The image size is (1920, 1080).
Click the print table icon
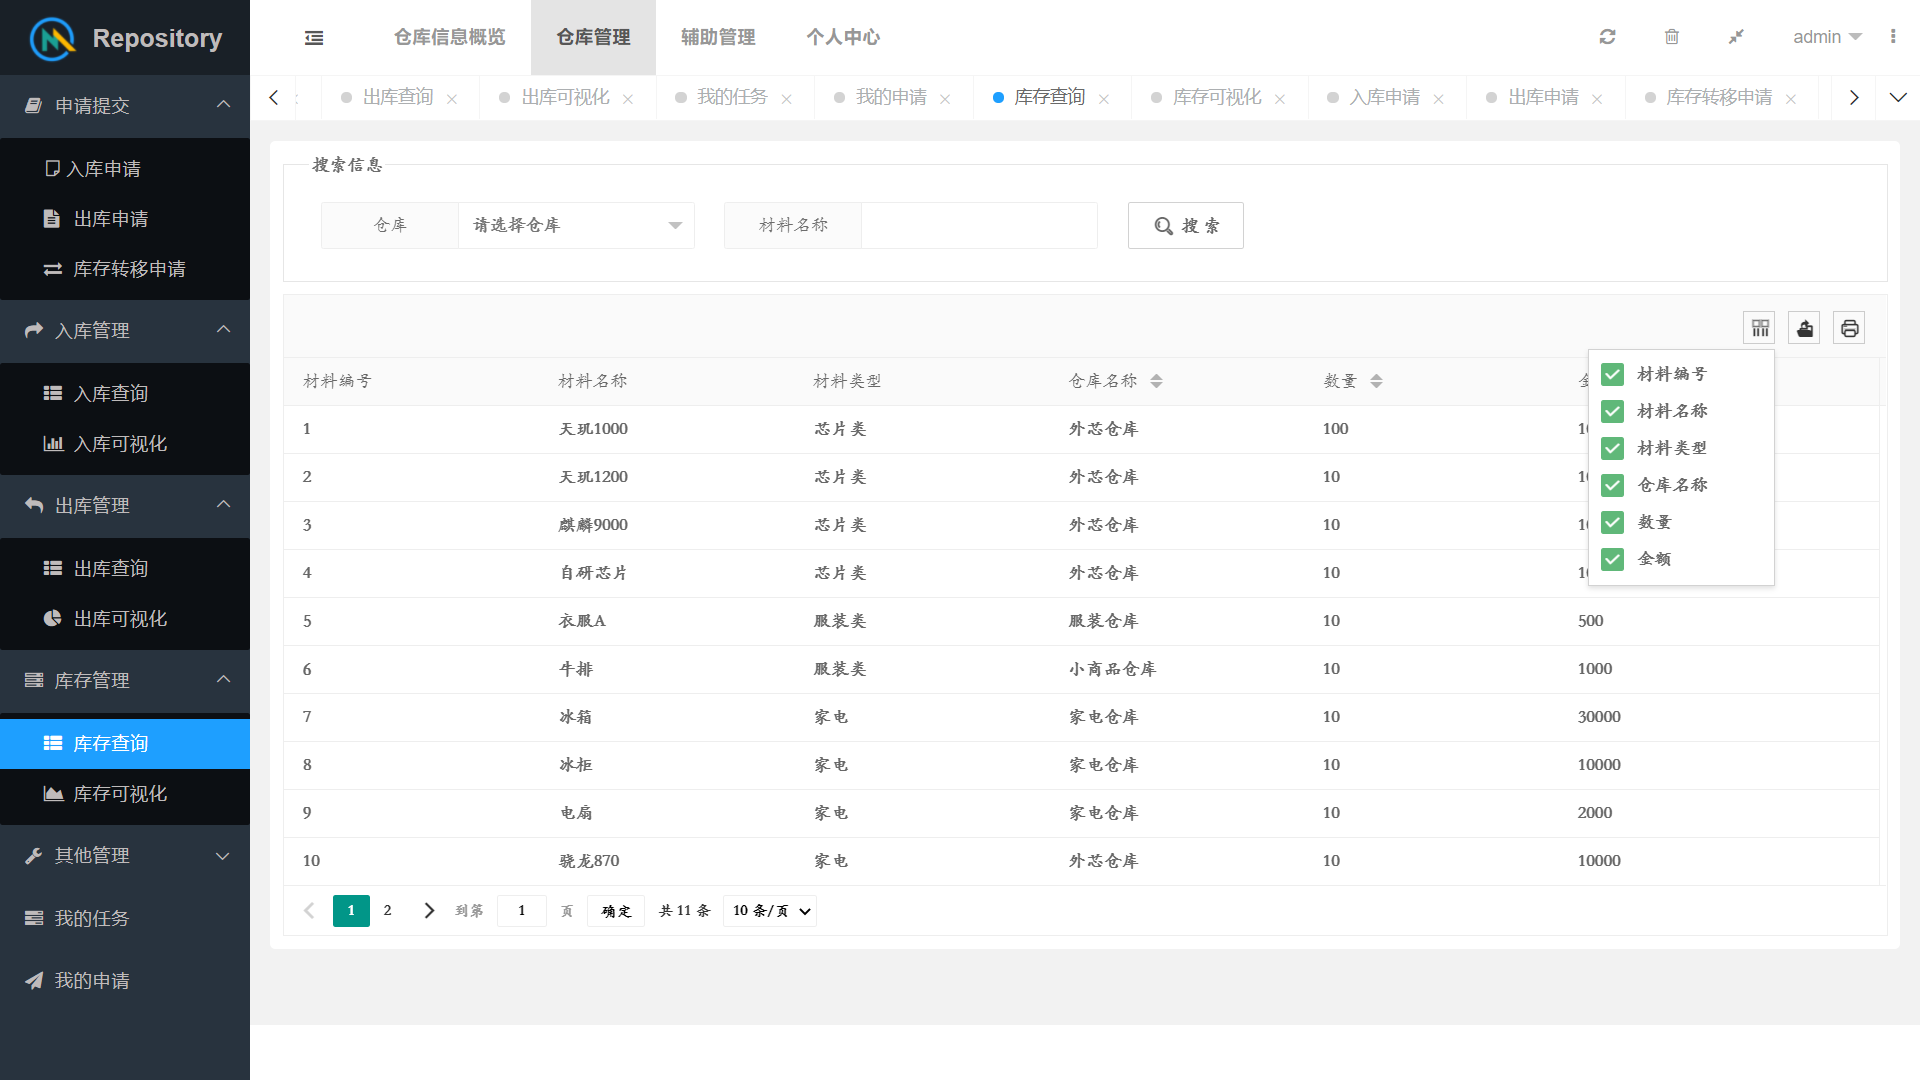pyautogui.click(x=1849, y=328)
